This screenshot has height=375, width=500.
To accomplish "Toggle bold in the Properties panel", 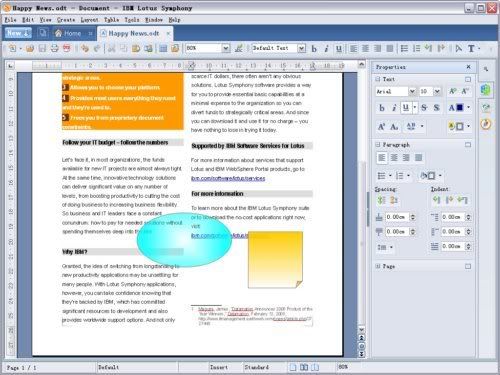I will tap(382, 108).
